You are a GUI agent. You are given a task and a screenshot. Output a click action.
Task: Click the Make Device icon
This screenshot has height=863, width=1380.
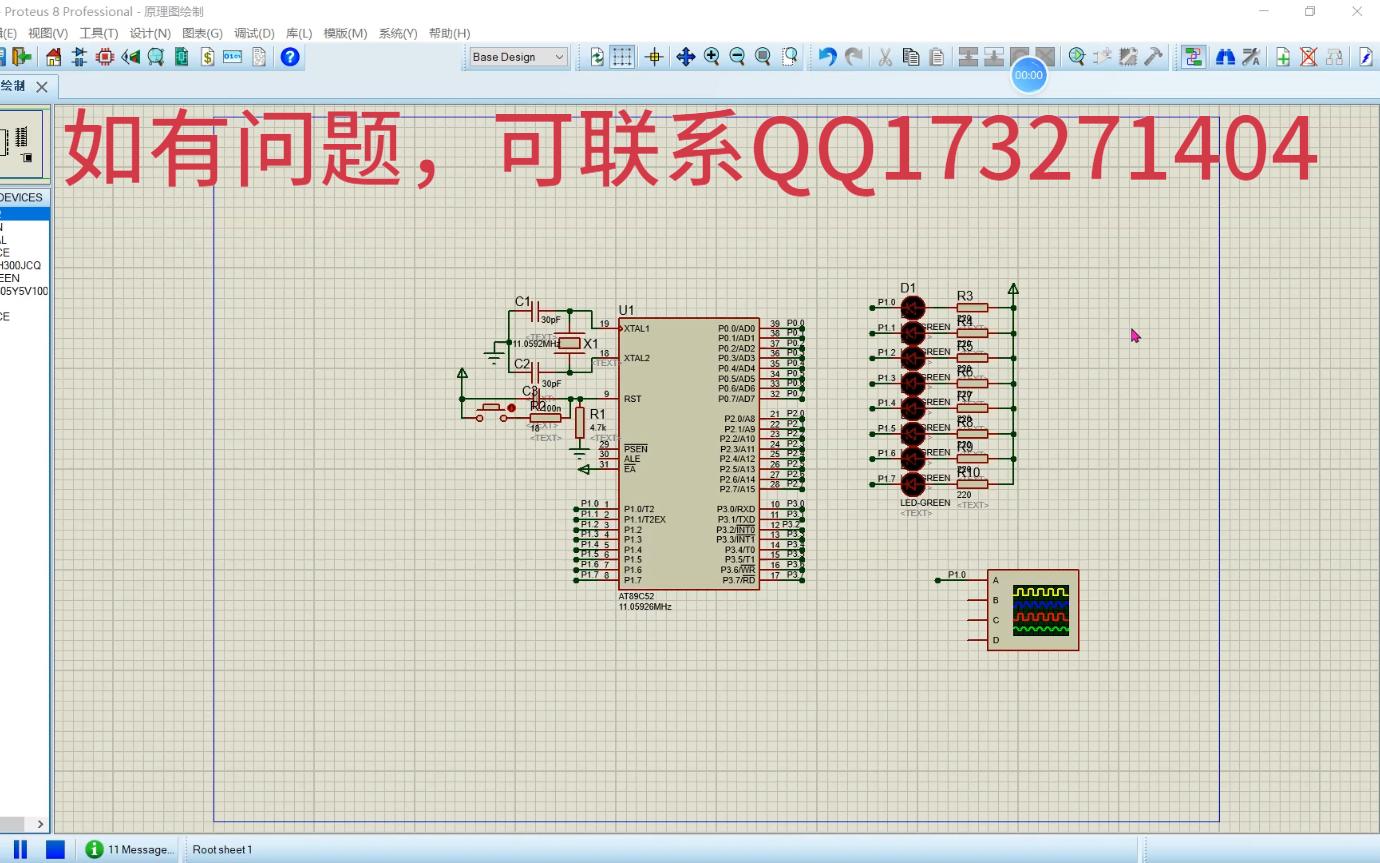point(1102,57)
